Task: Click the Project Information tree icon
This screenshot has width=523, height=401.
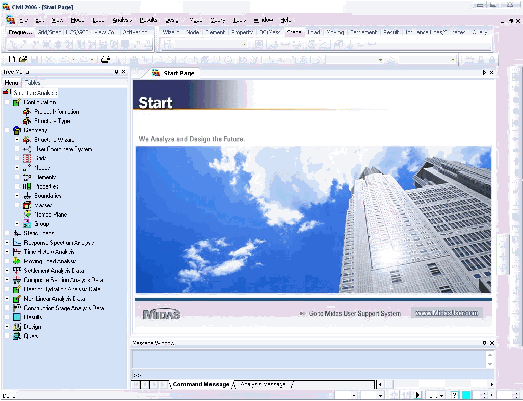Action: pyautogui.click(x=27, y=112)
